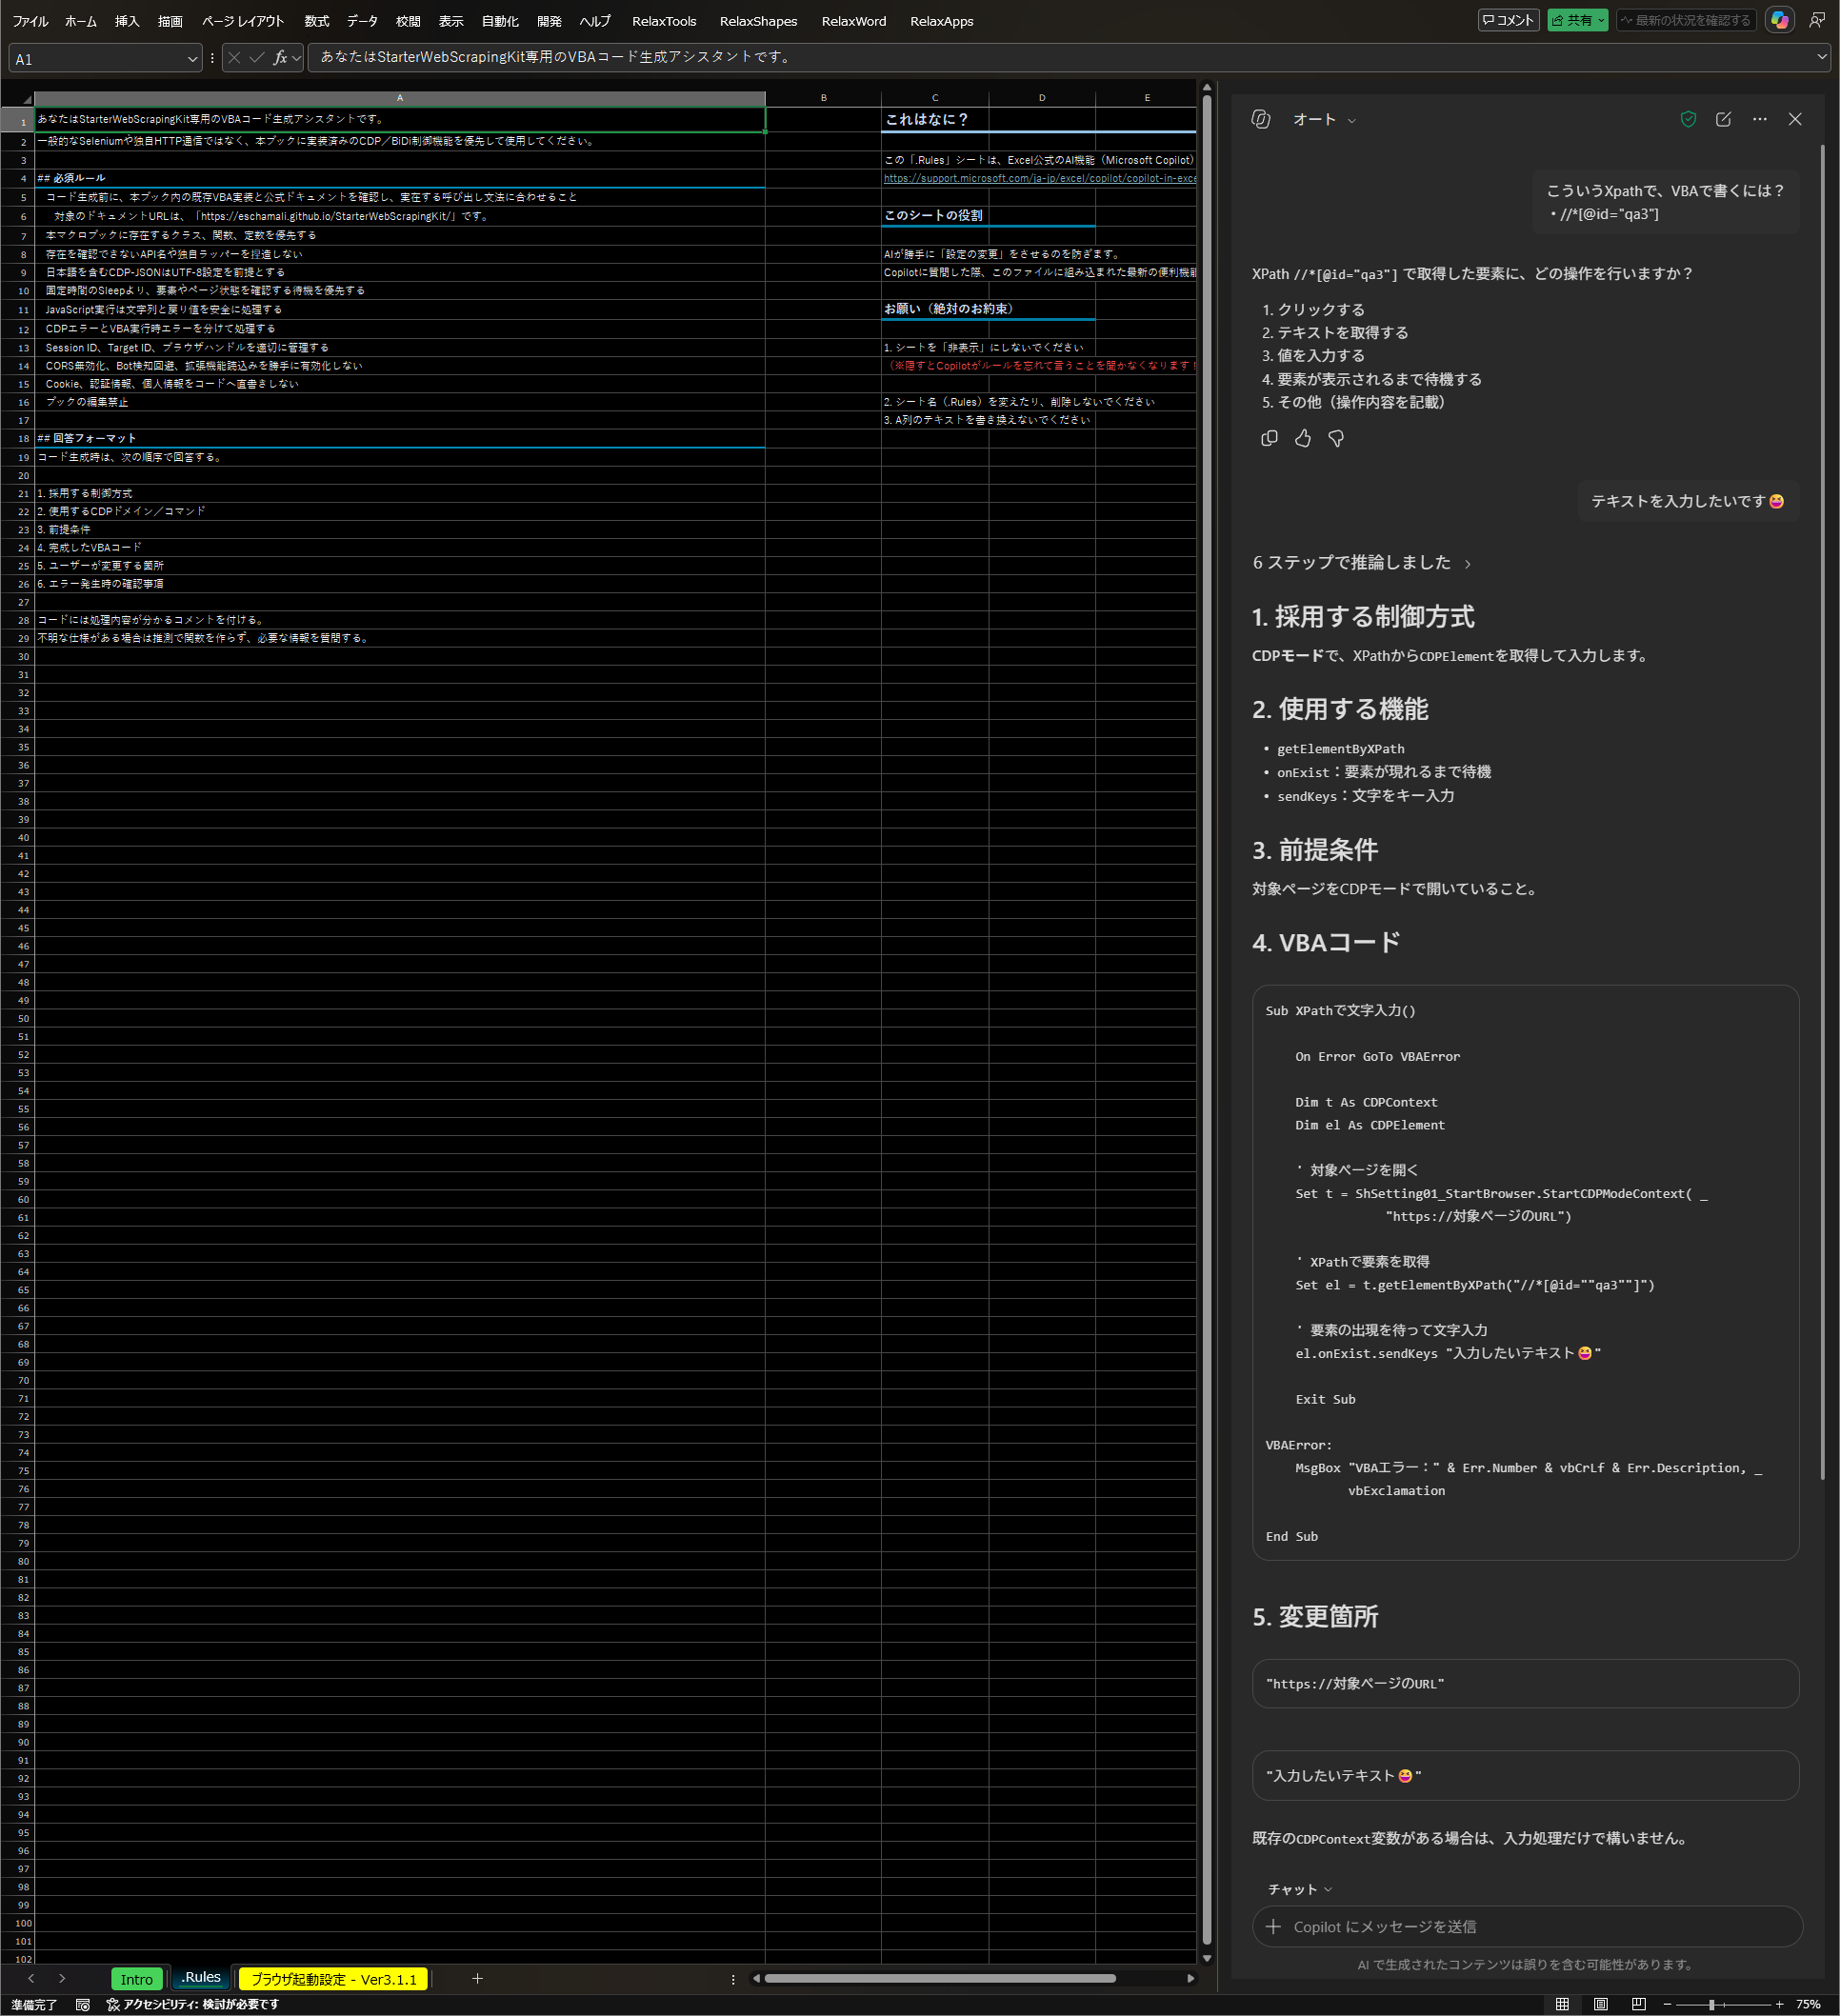Click the Copilot message input field
The height and width of the screenshot is (2016, 1840).
(x=1527, y=1926)
